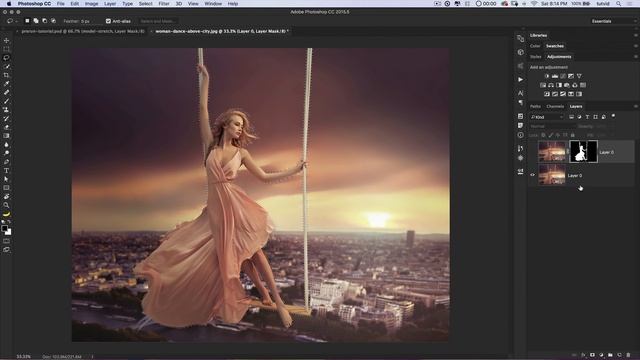
Task: Choose Intersect with selection mode
Action: [x=53, y=21]
